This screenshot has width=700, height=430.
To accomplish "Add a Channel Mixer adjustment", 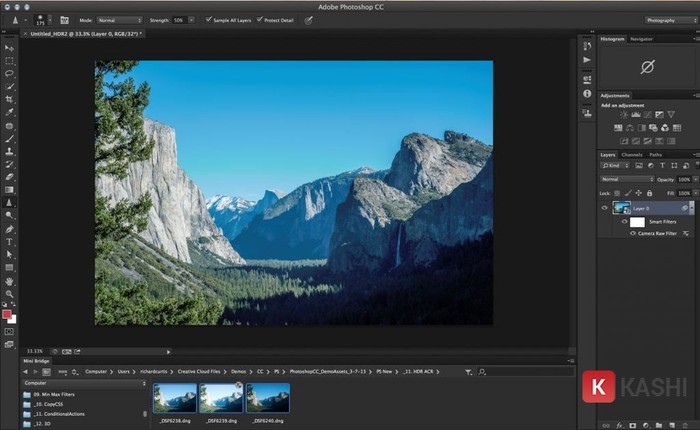I will point(665,128).
